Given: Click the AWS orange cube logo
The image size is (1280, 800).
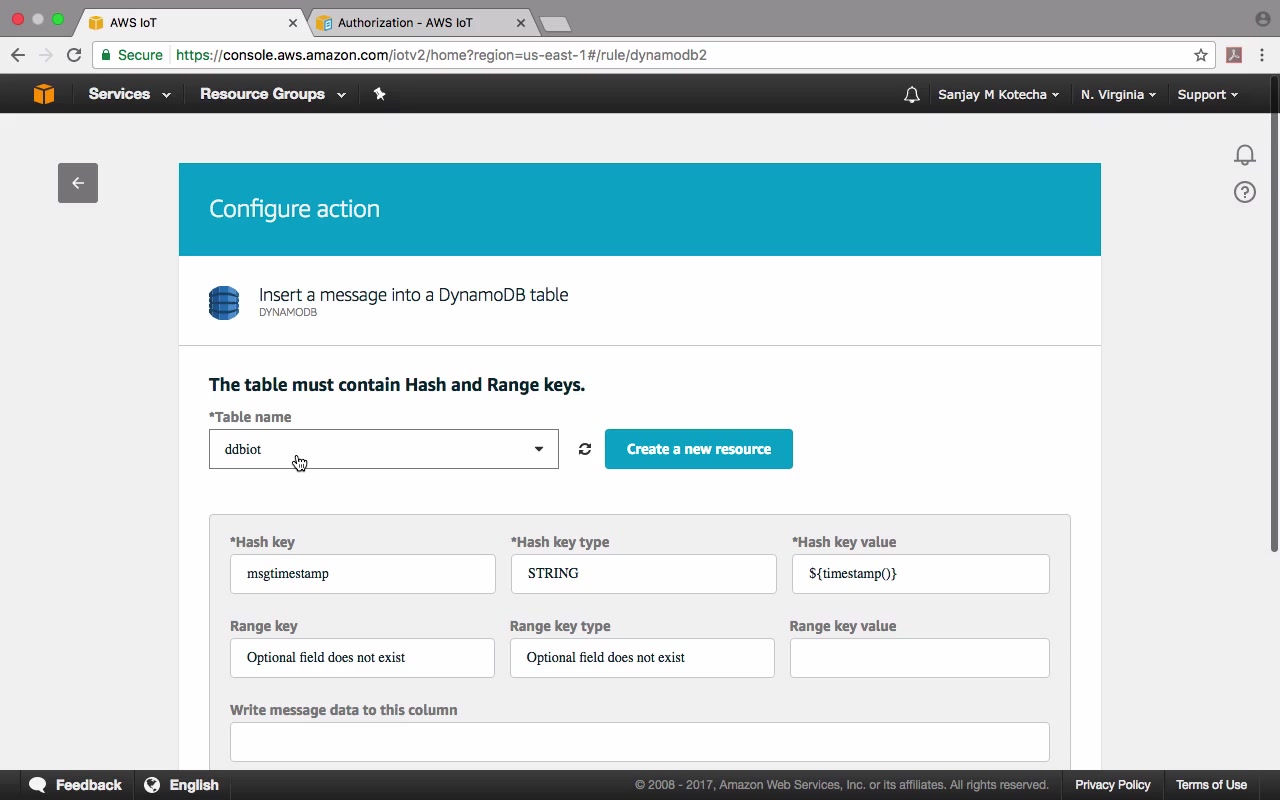Looking at the screenshot, I should point(44,94).
